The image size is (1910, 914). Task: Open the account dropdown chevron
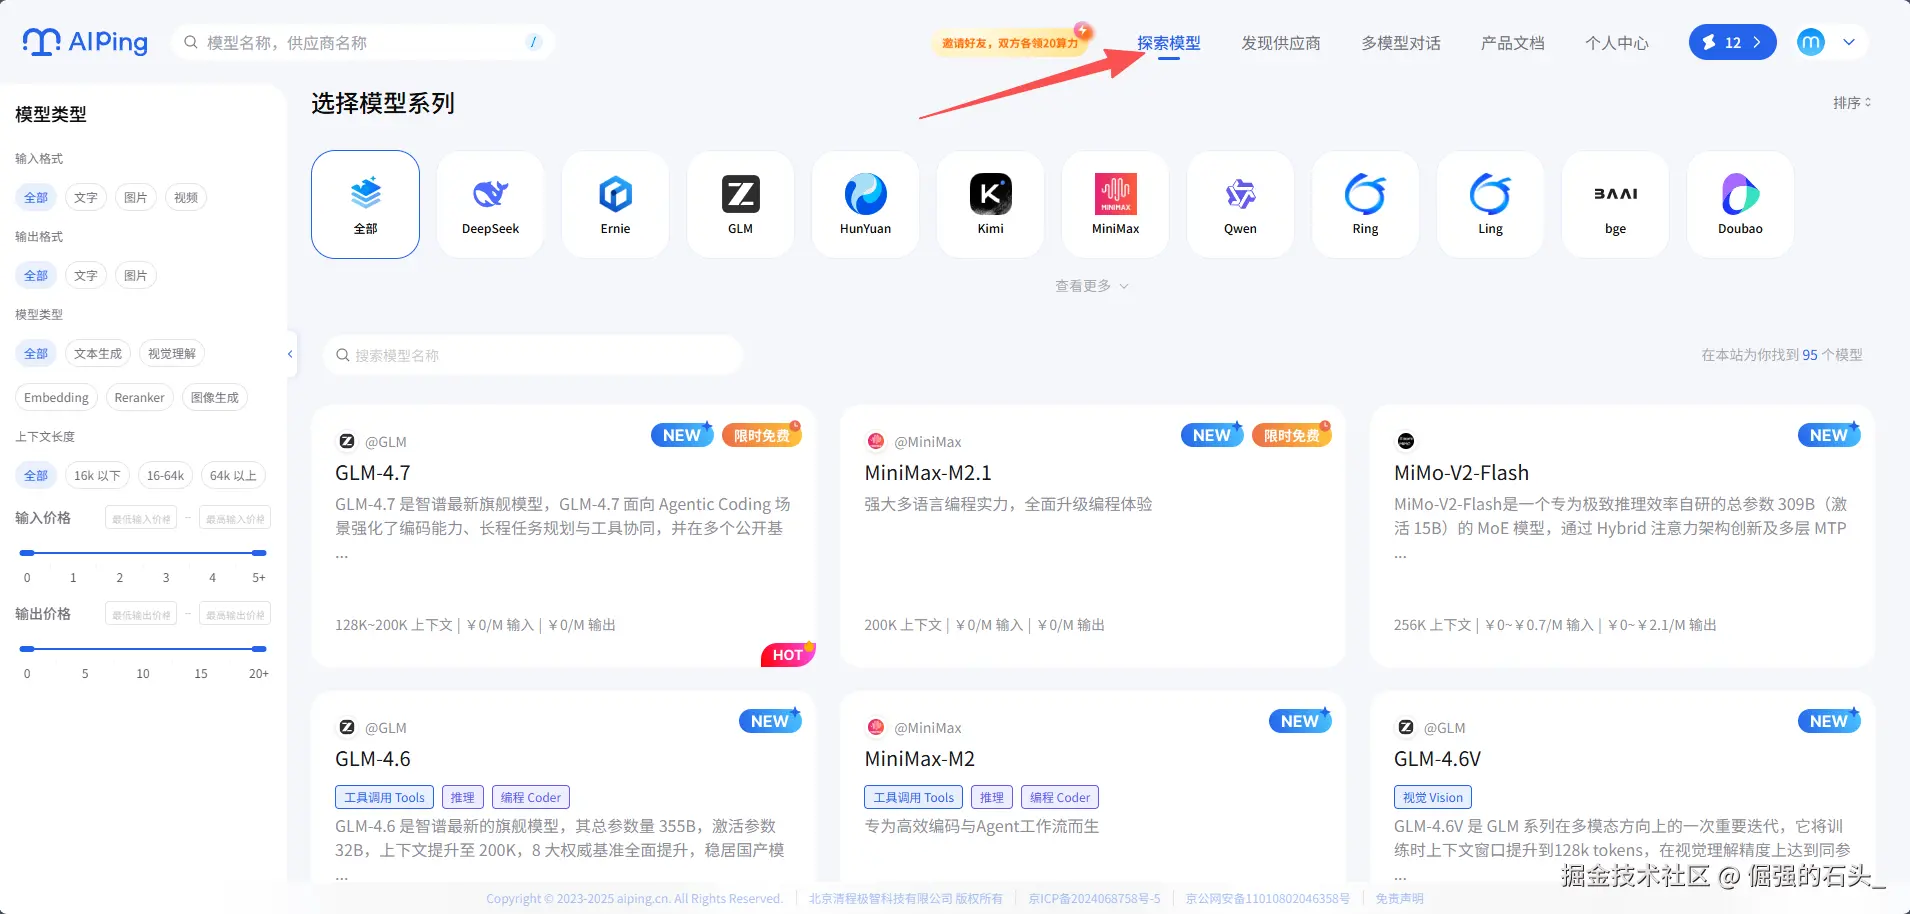click(1849, 42)
